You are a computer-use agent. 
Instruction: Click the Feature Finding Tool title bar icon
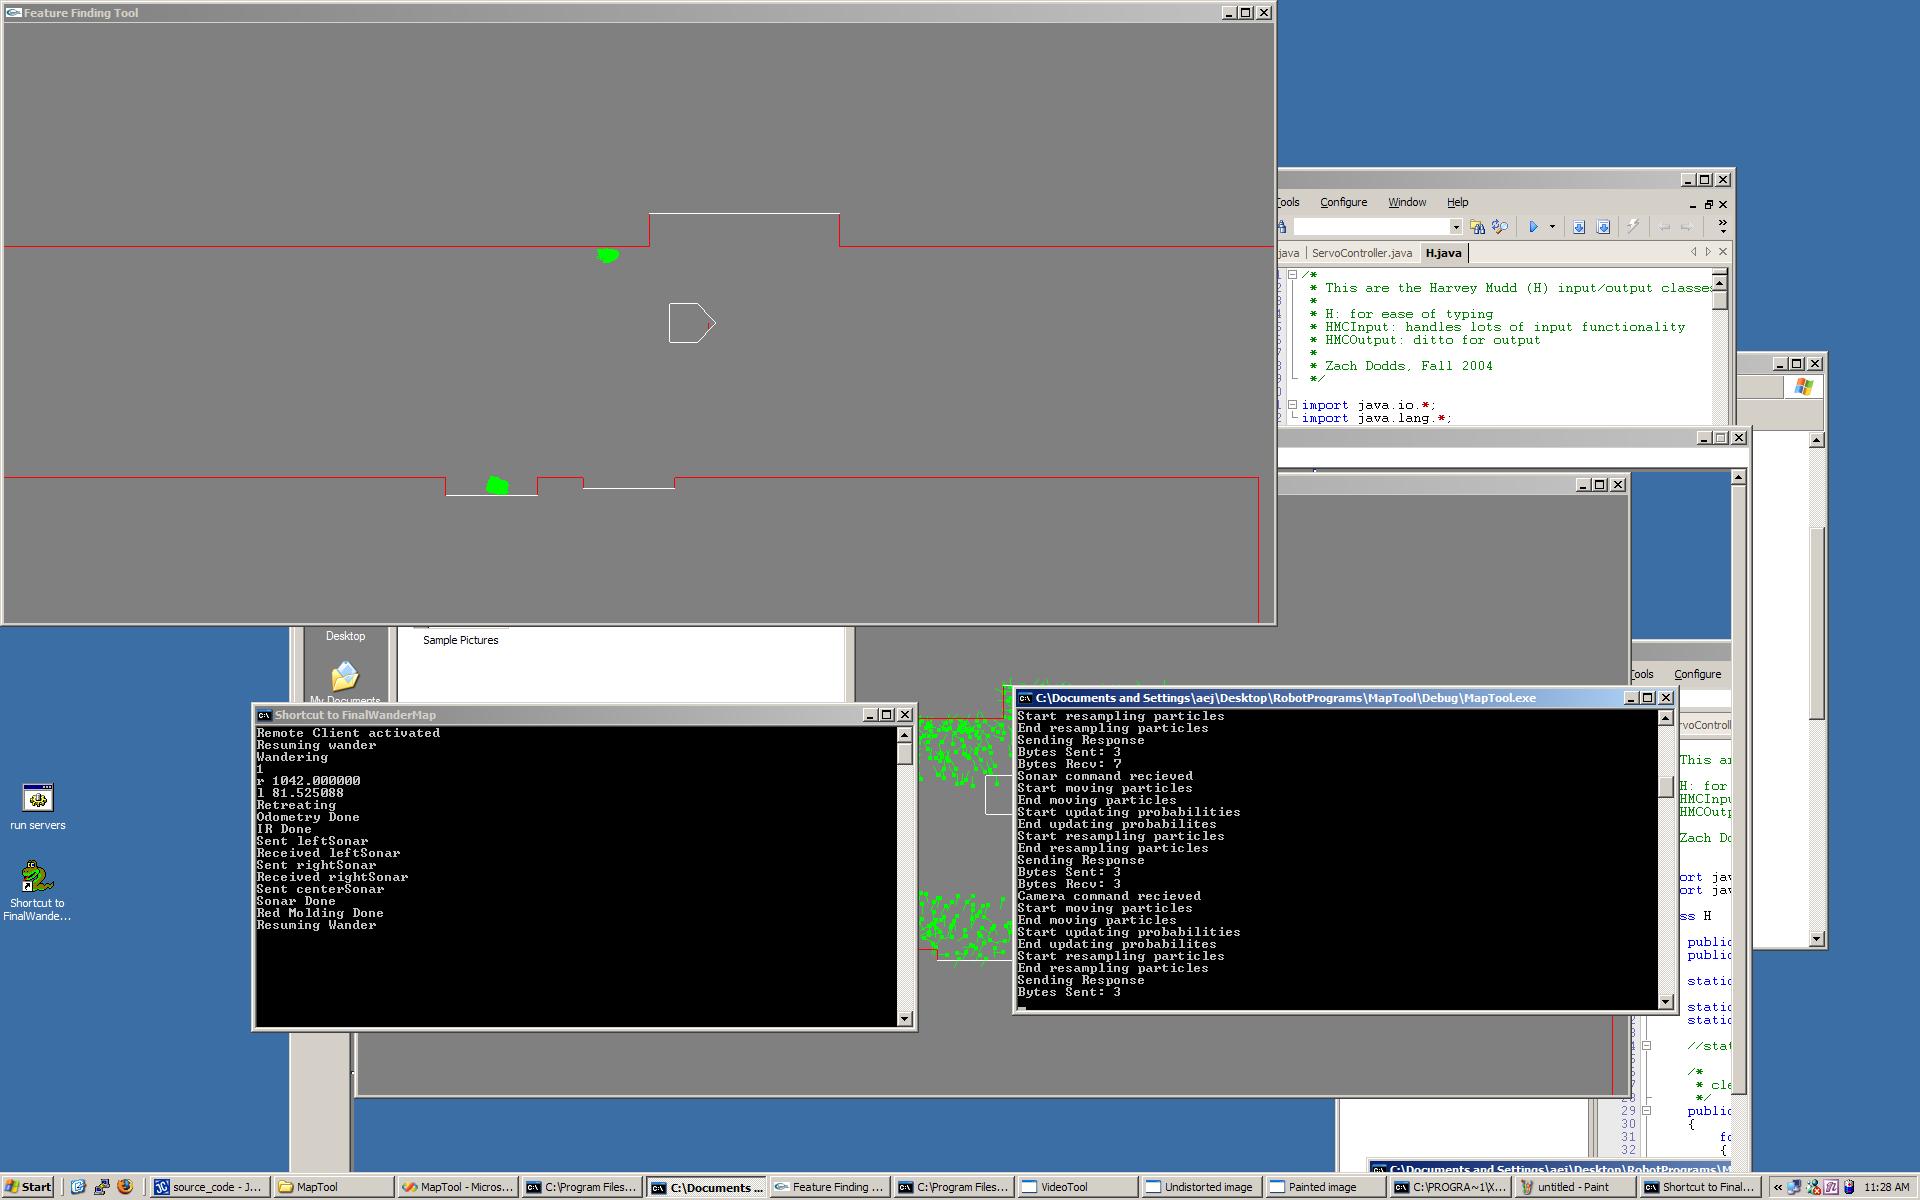[x=13, y=13]
